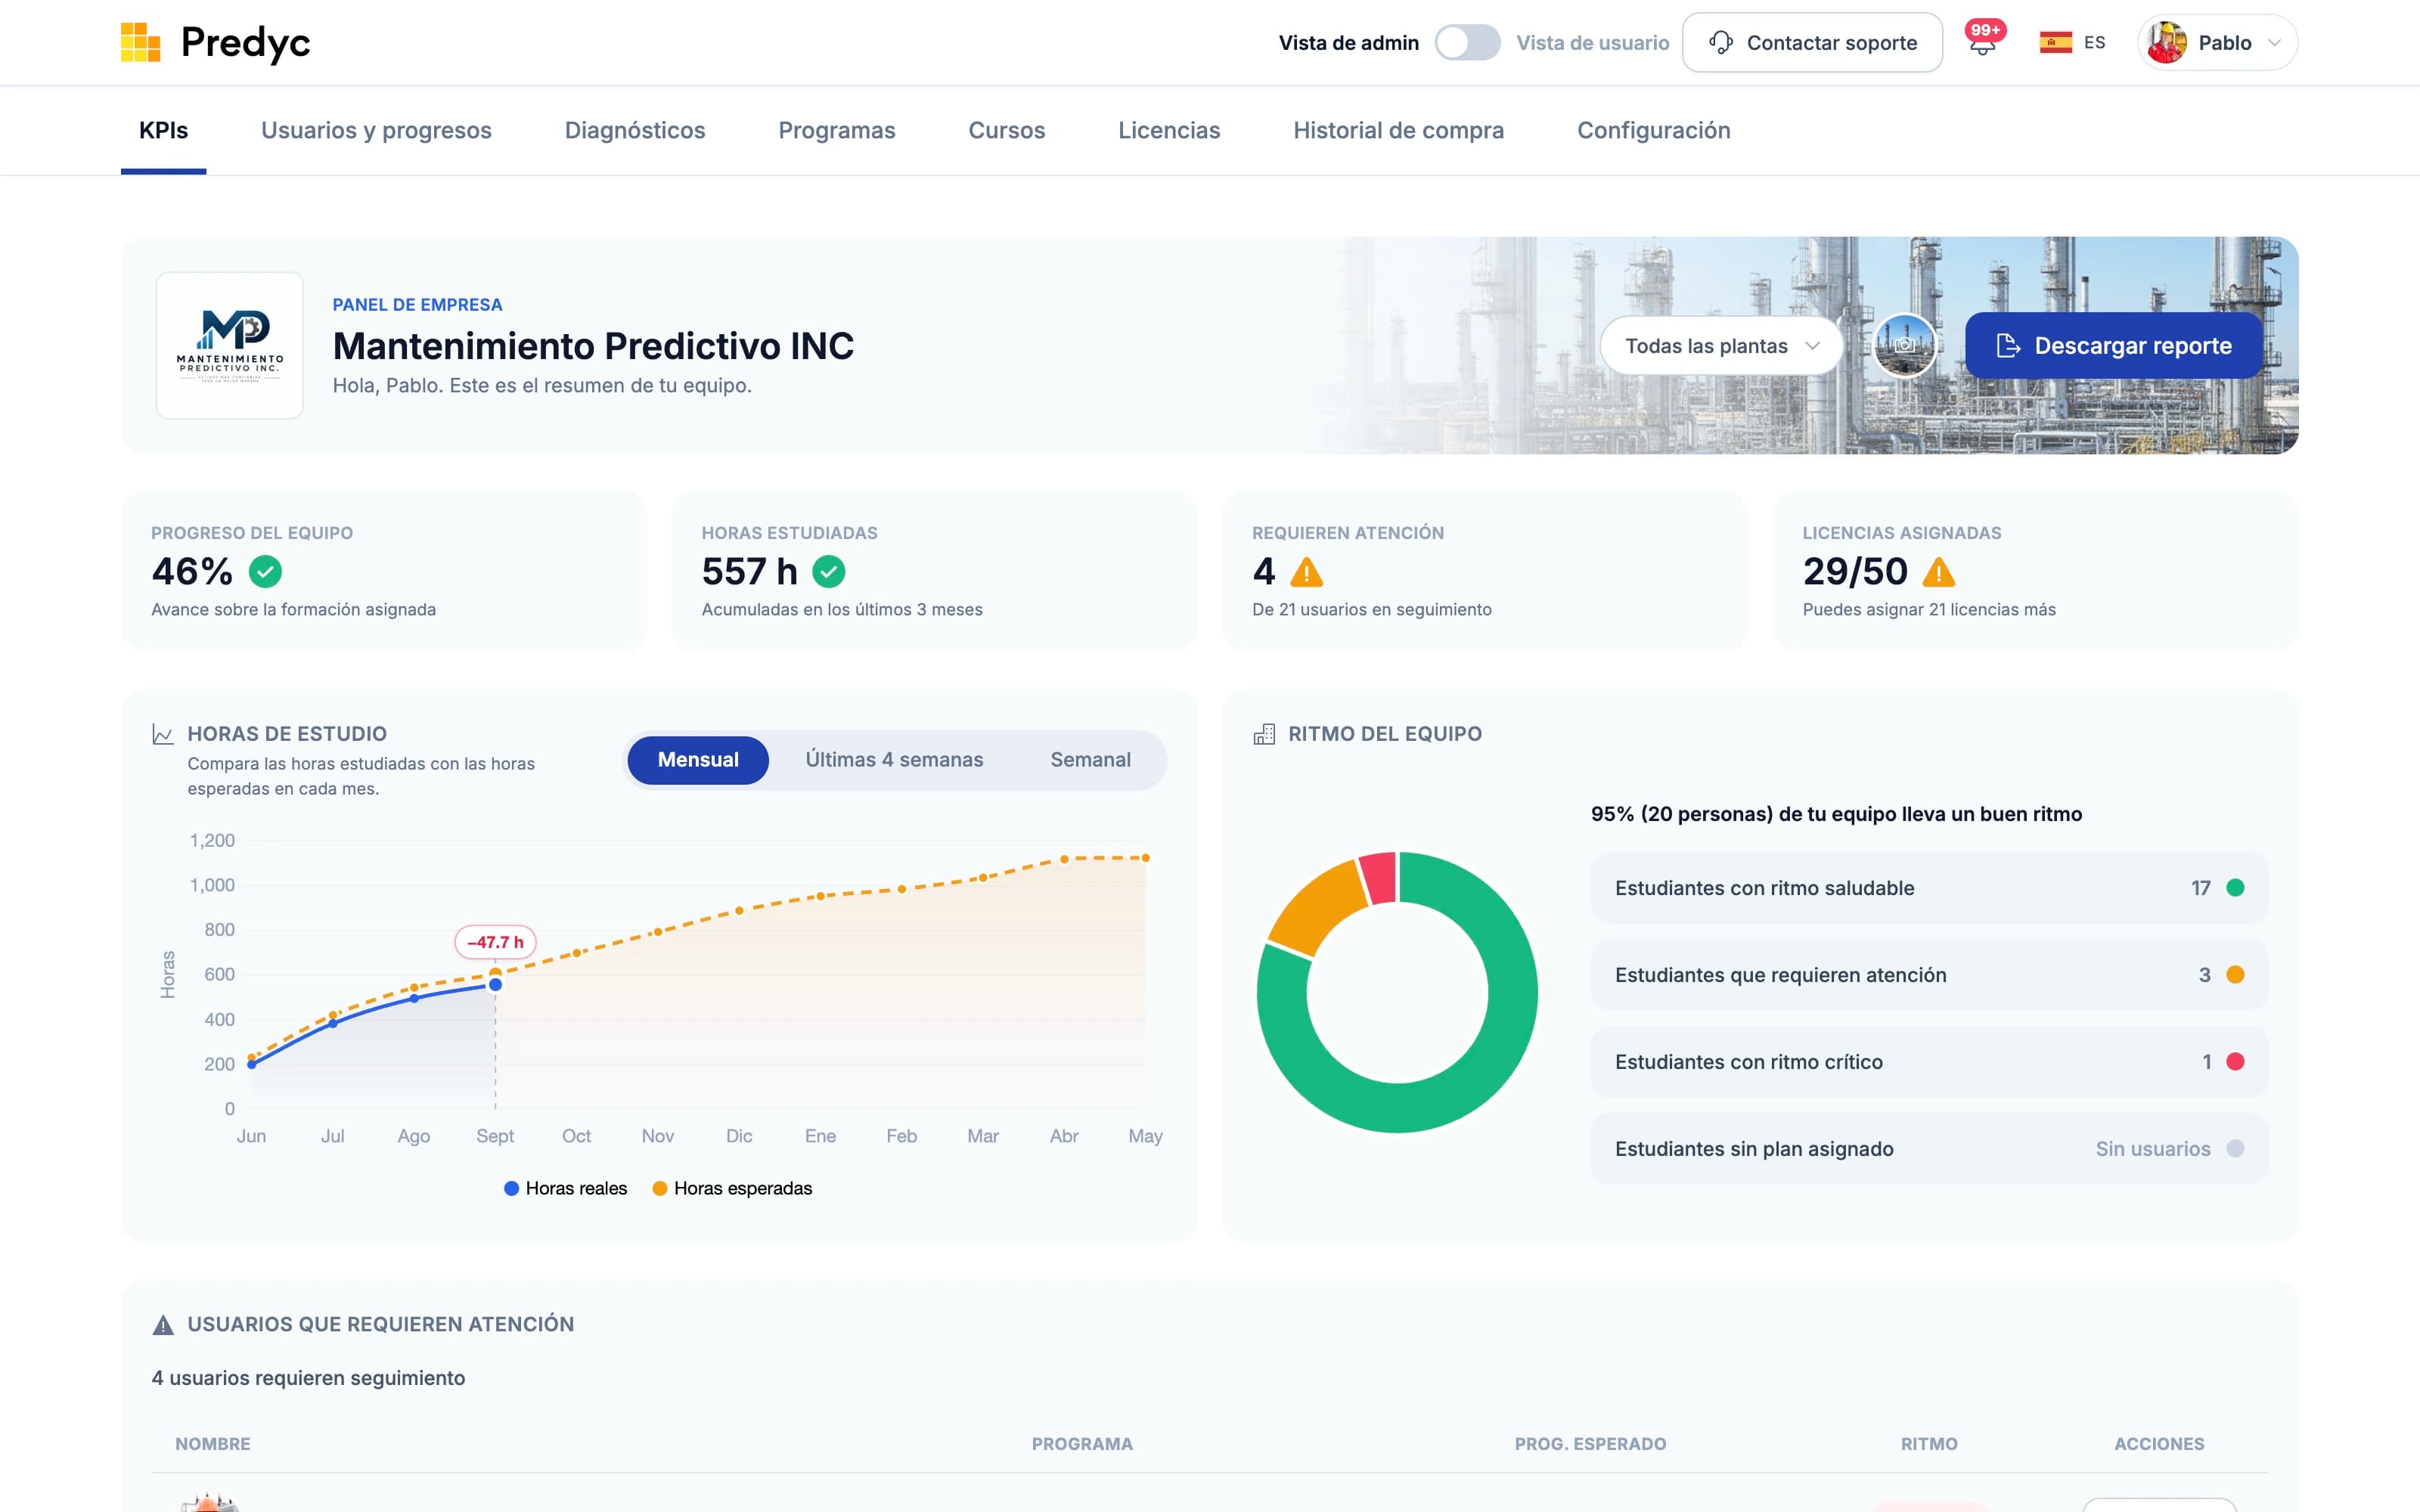The image size is (2420, 1512).
Task: Click the Predyc logo icon
Action: (x=140, y=42)
